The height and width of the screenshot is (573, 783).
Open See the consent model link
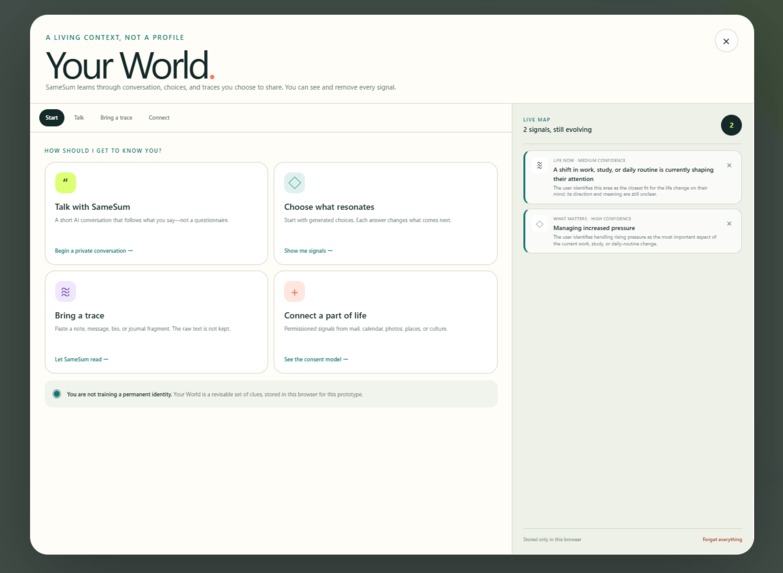pyautogui.click(x=316, y=359)
